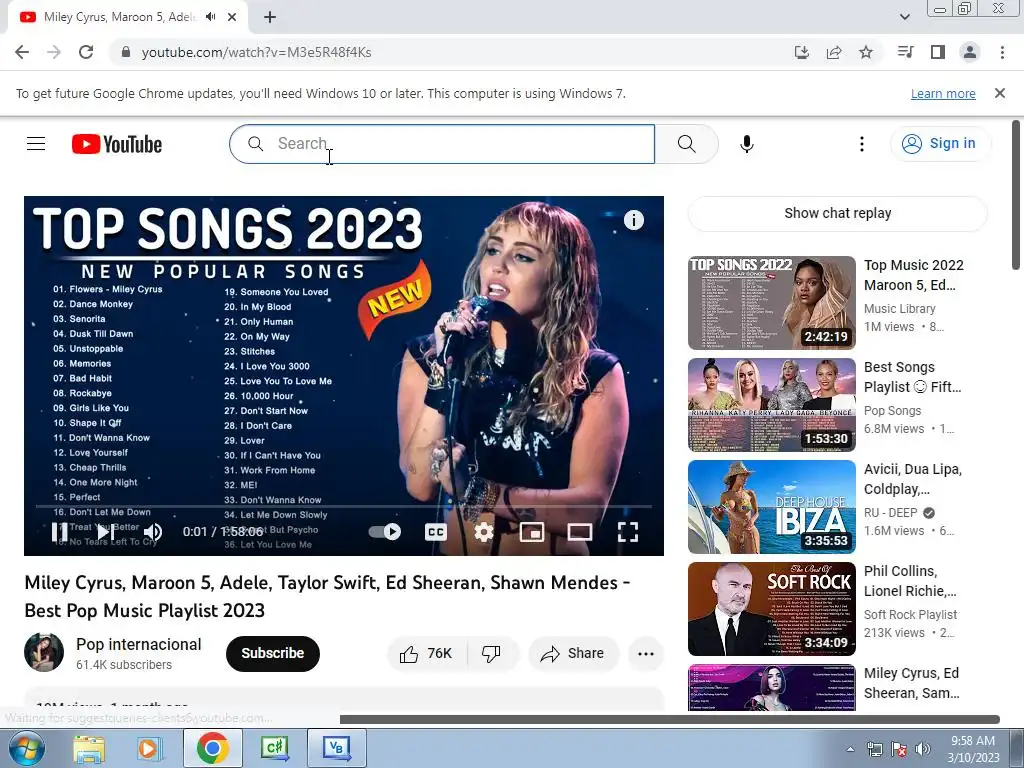Screen dimensions: 1024x768
Task: Reload the YouTube page
Action: [86, 52]
